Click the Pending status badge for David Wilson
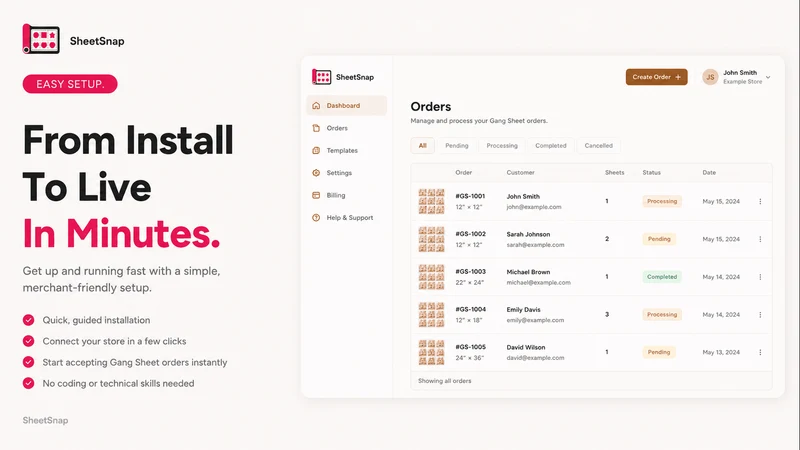Viewport: 800px width, 450px height. coord(659,353)
